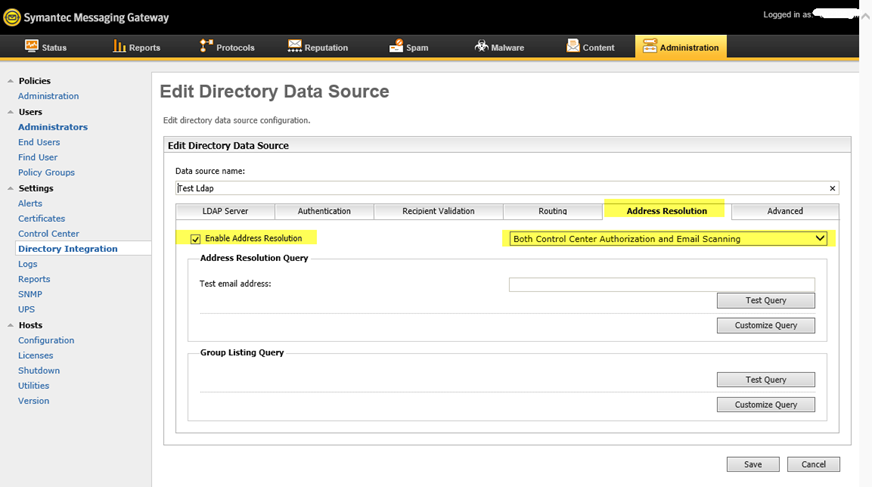The width and height of the screenshot is (872, 487).
Task: Open the sidebar Reports settings link
Action: [34, 279]
